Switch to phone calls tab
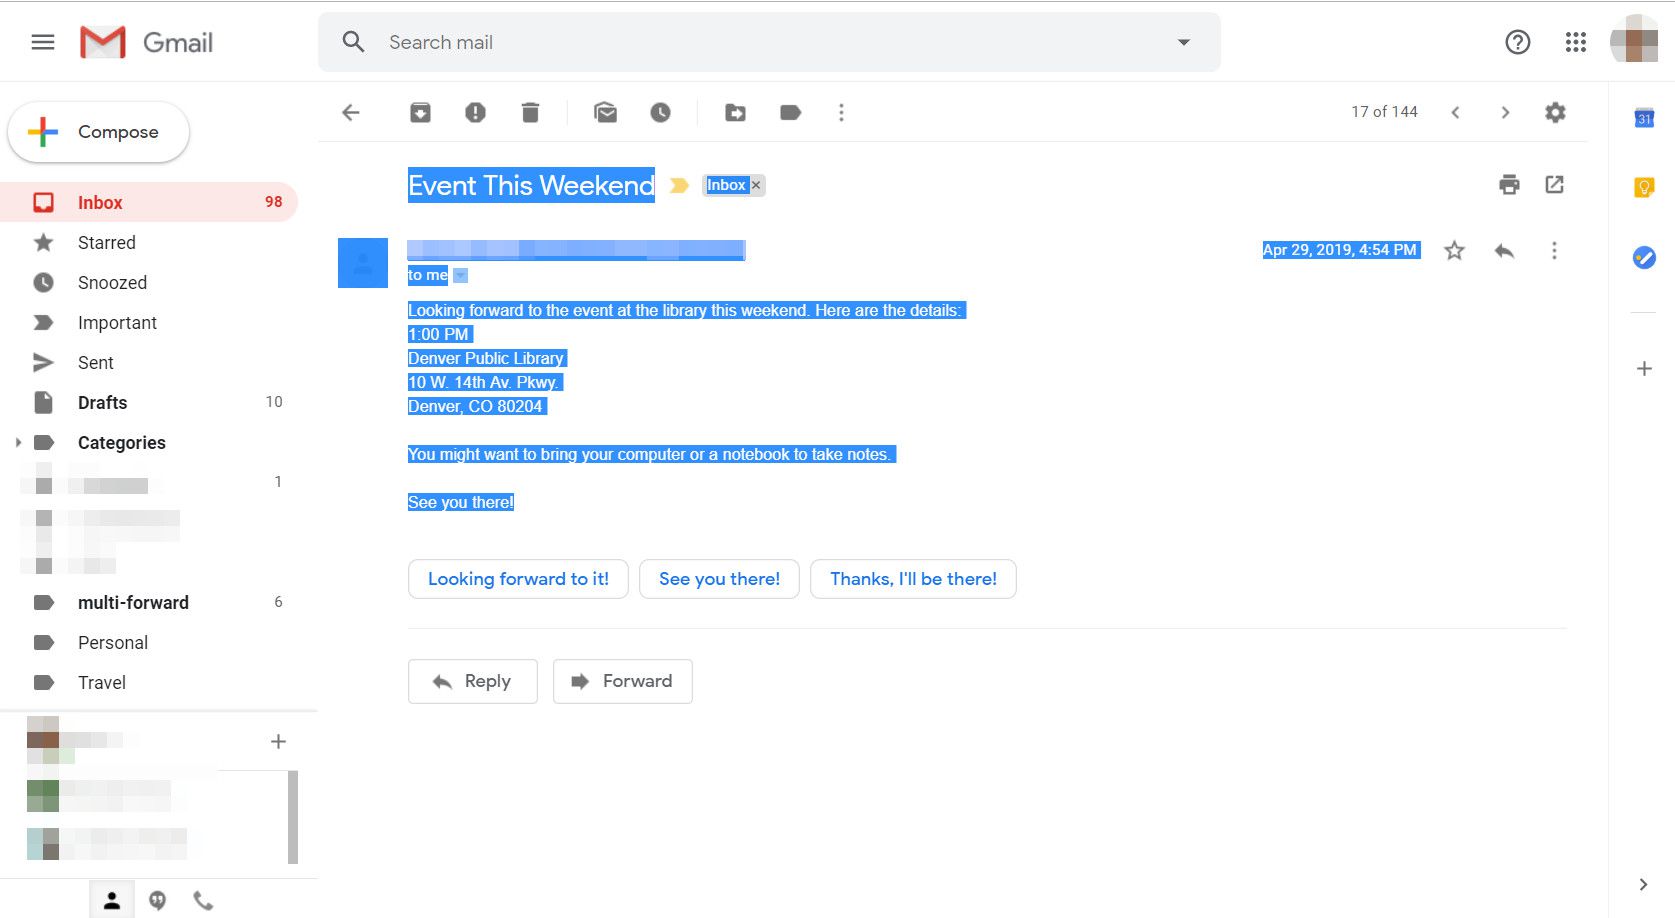This screenshot has height=918, width=1675. tap(203, 900)
